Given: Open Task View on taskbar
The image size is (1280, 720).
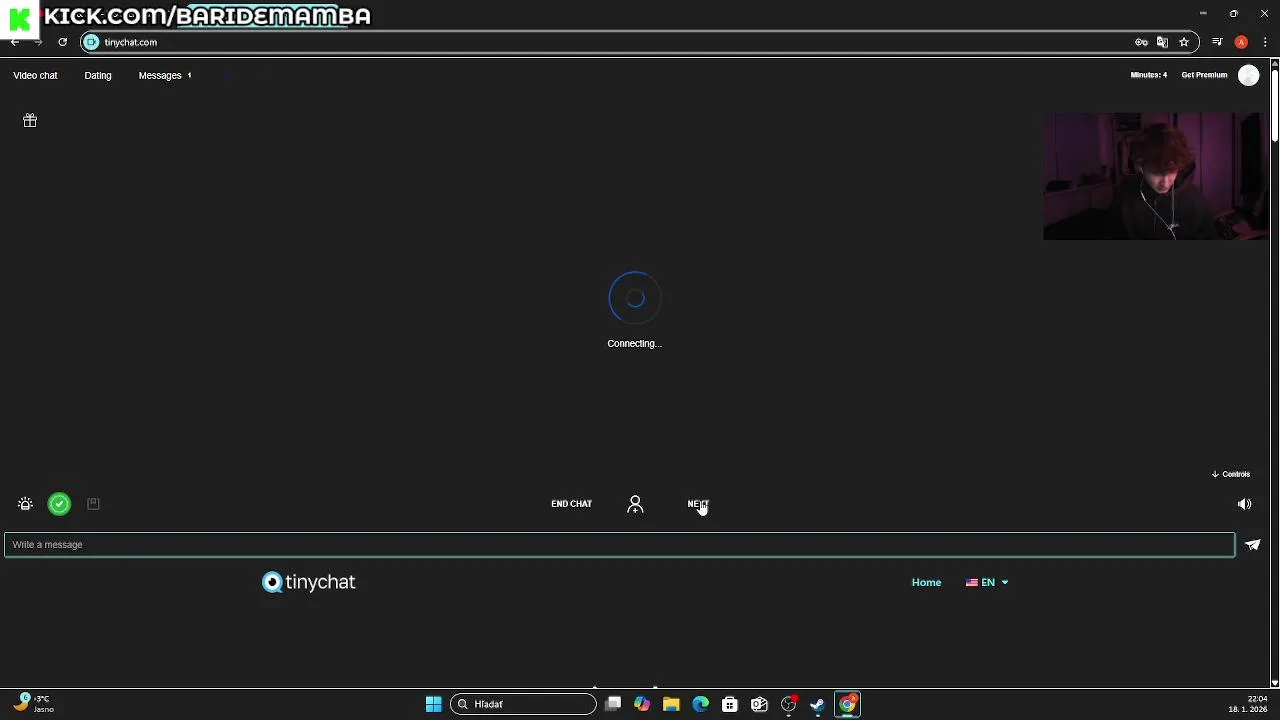Looking at the screenshot, I should [613, 704].
